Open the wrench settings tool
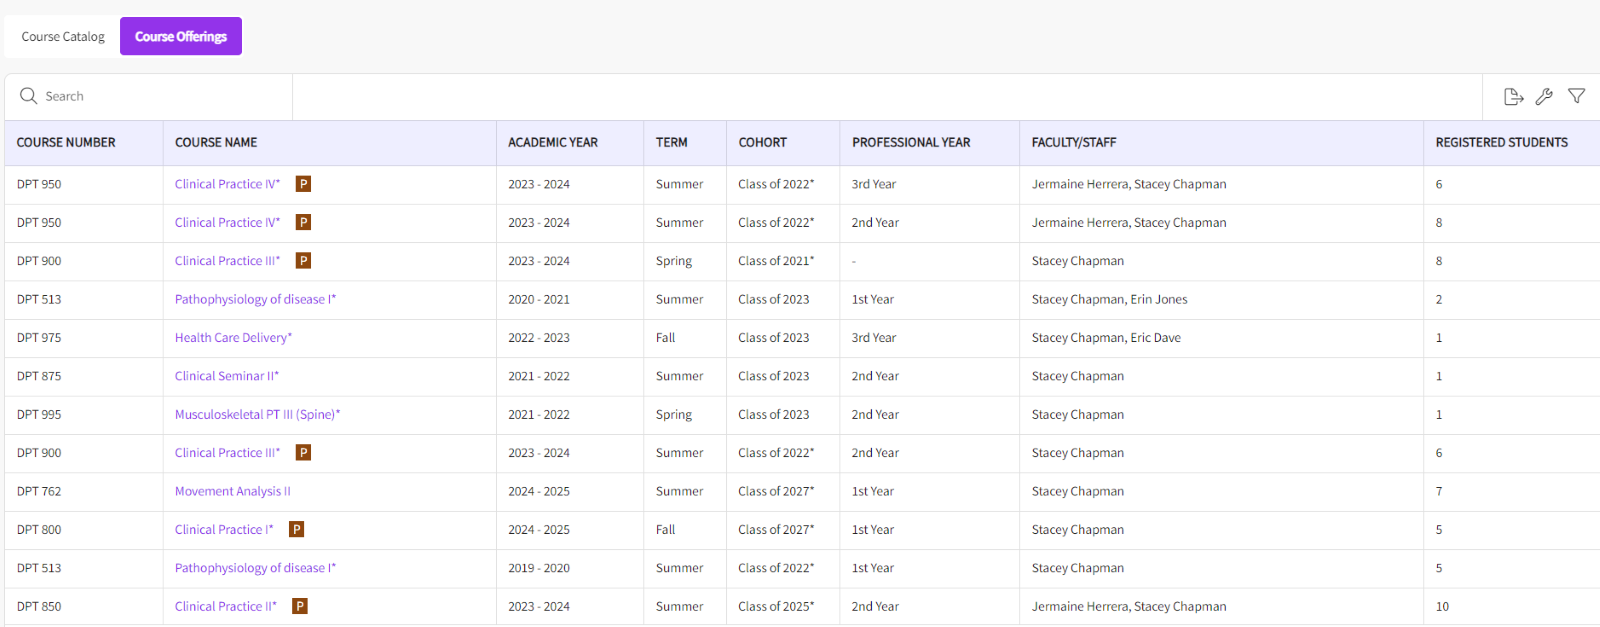The image size is (1600, 627). pyautogui.click(x=1544, y=97)
